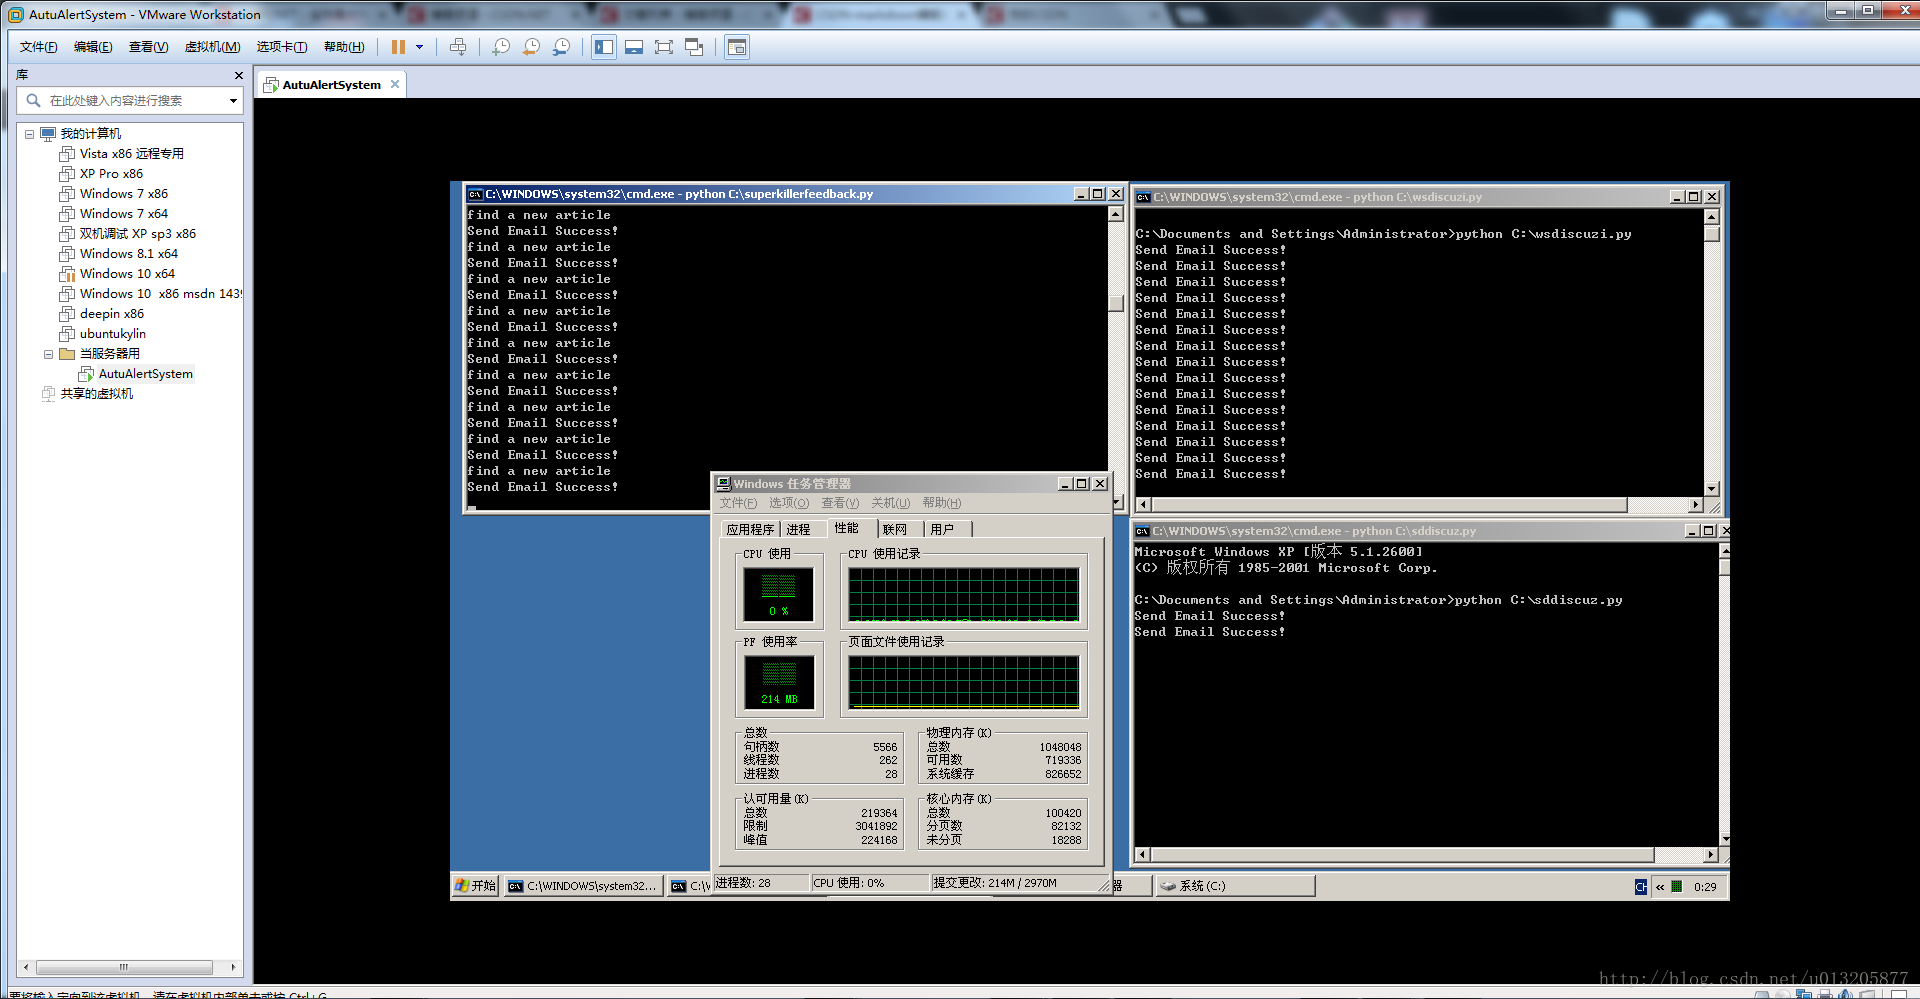This screenshot has height=999, width=1920.
Task: Close the library panel
Action: coord(238,75)
